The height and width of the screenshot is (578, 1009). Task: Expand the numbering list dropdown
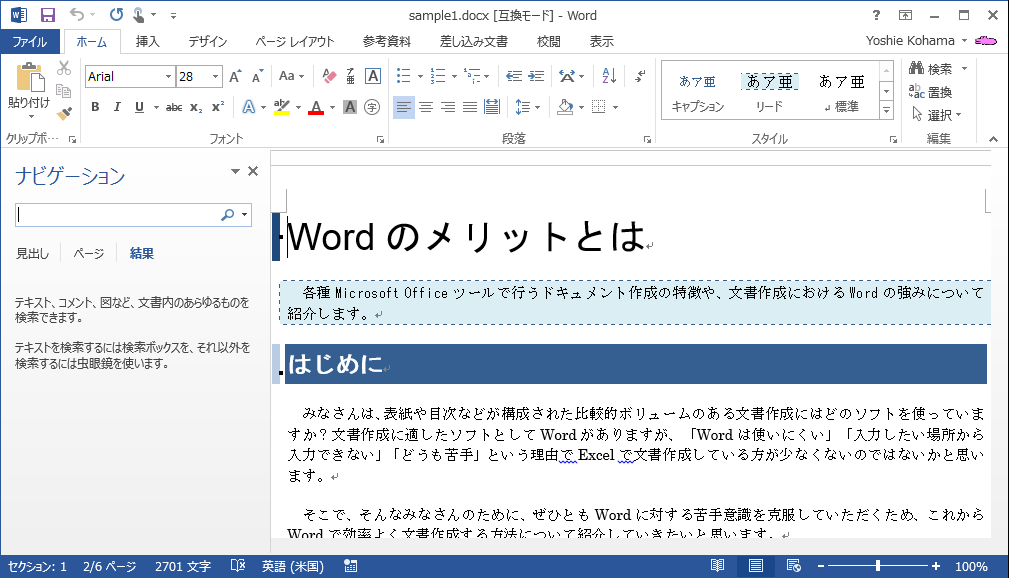[454, 77]
